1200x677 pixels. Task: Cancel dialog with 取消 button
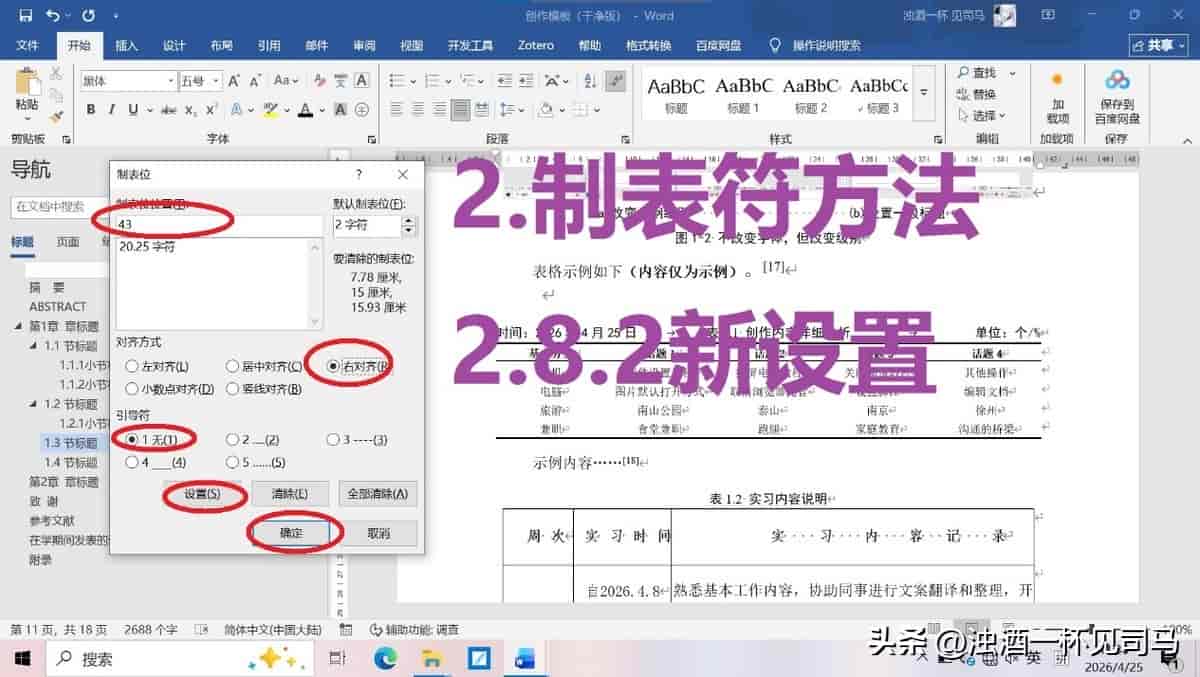(x=378, y=533)
